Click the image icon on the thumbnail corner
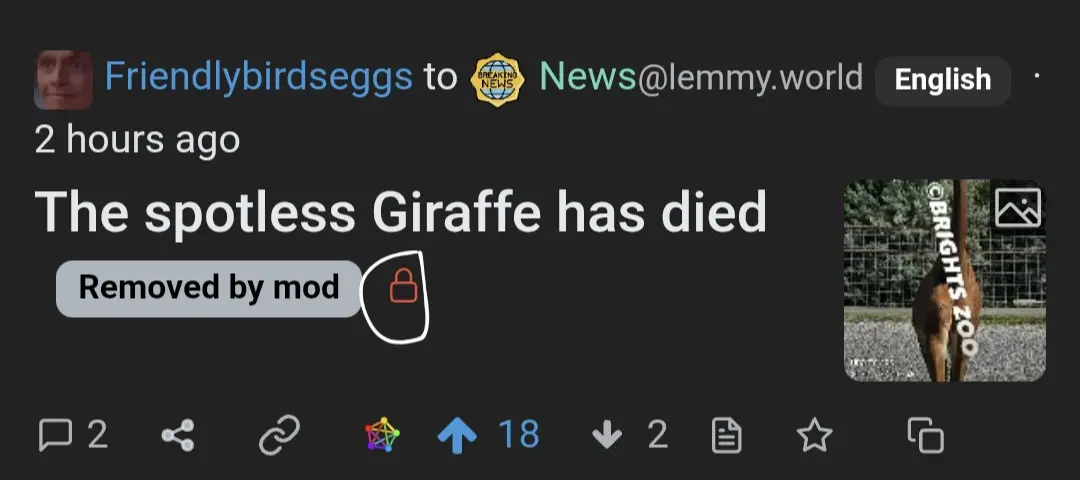 tap(1018, 207)
